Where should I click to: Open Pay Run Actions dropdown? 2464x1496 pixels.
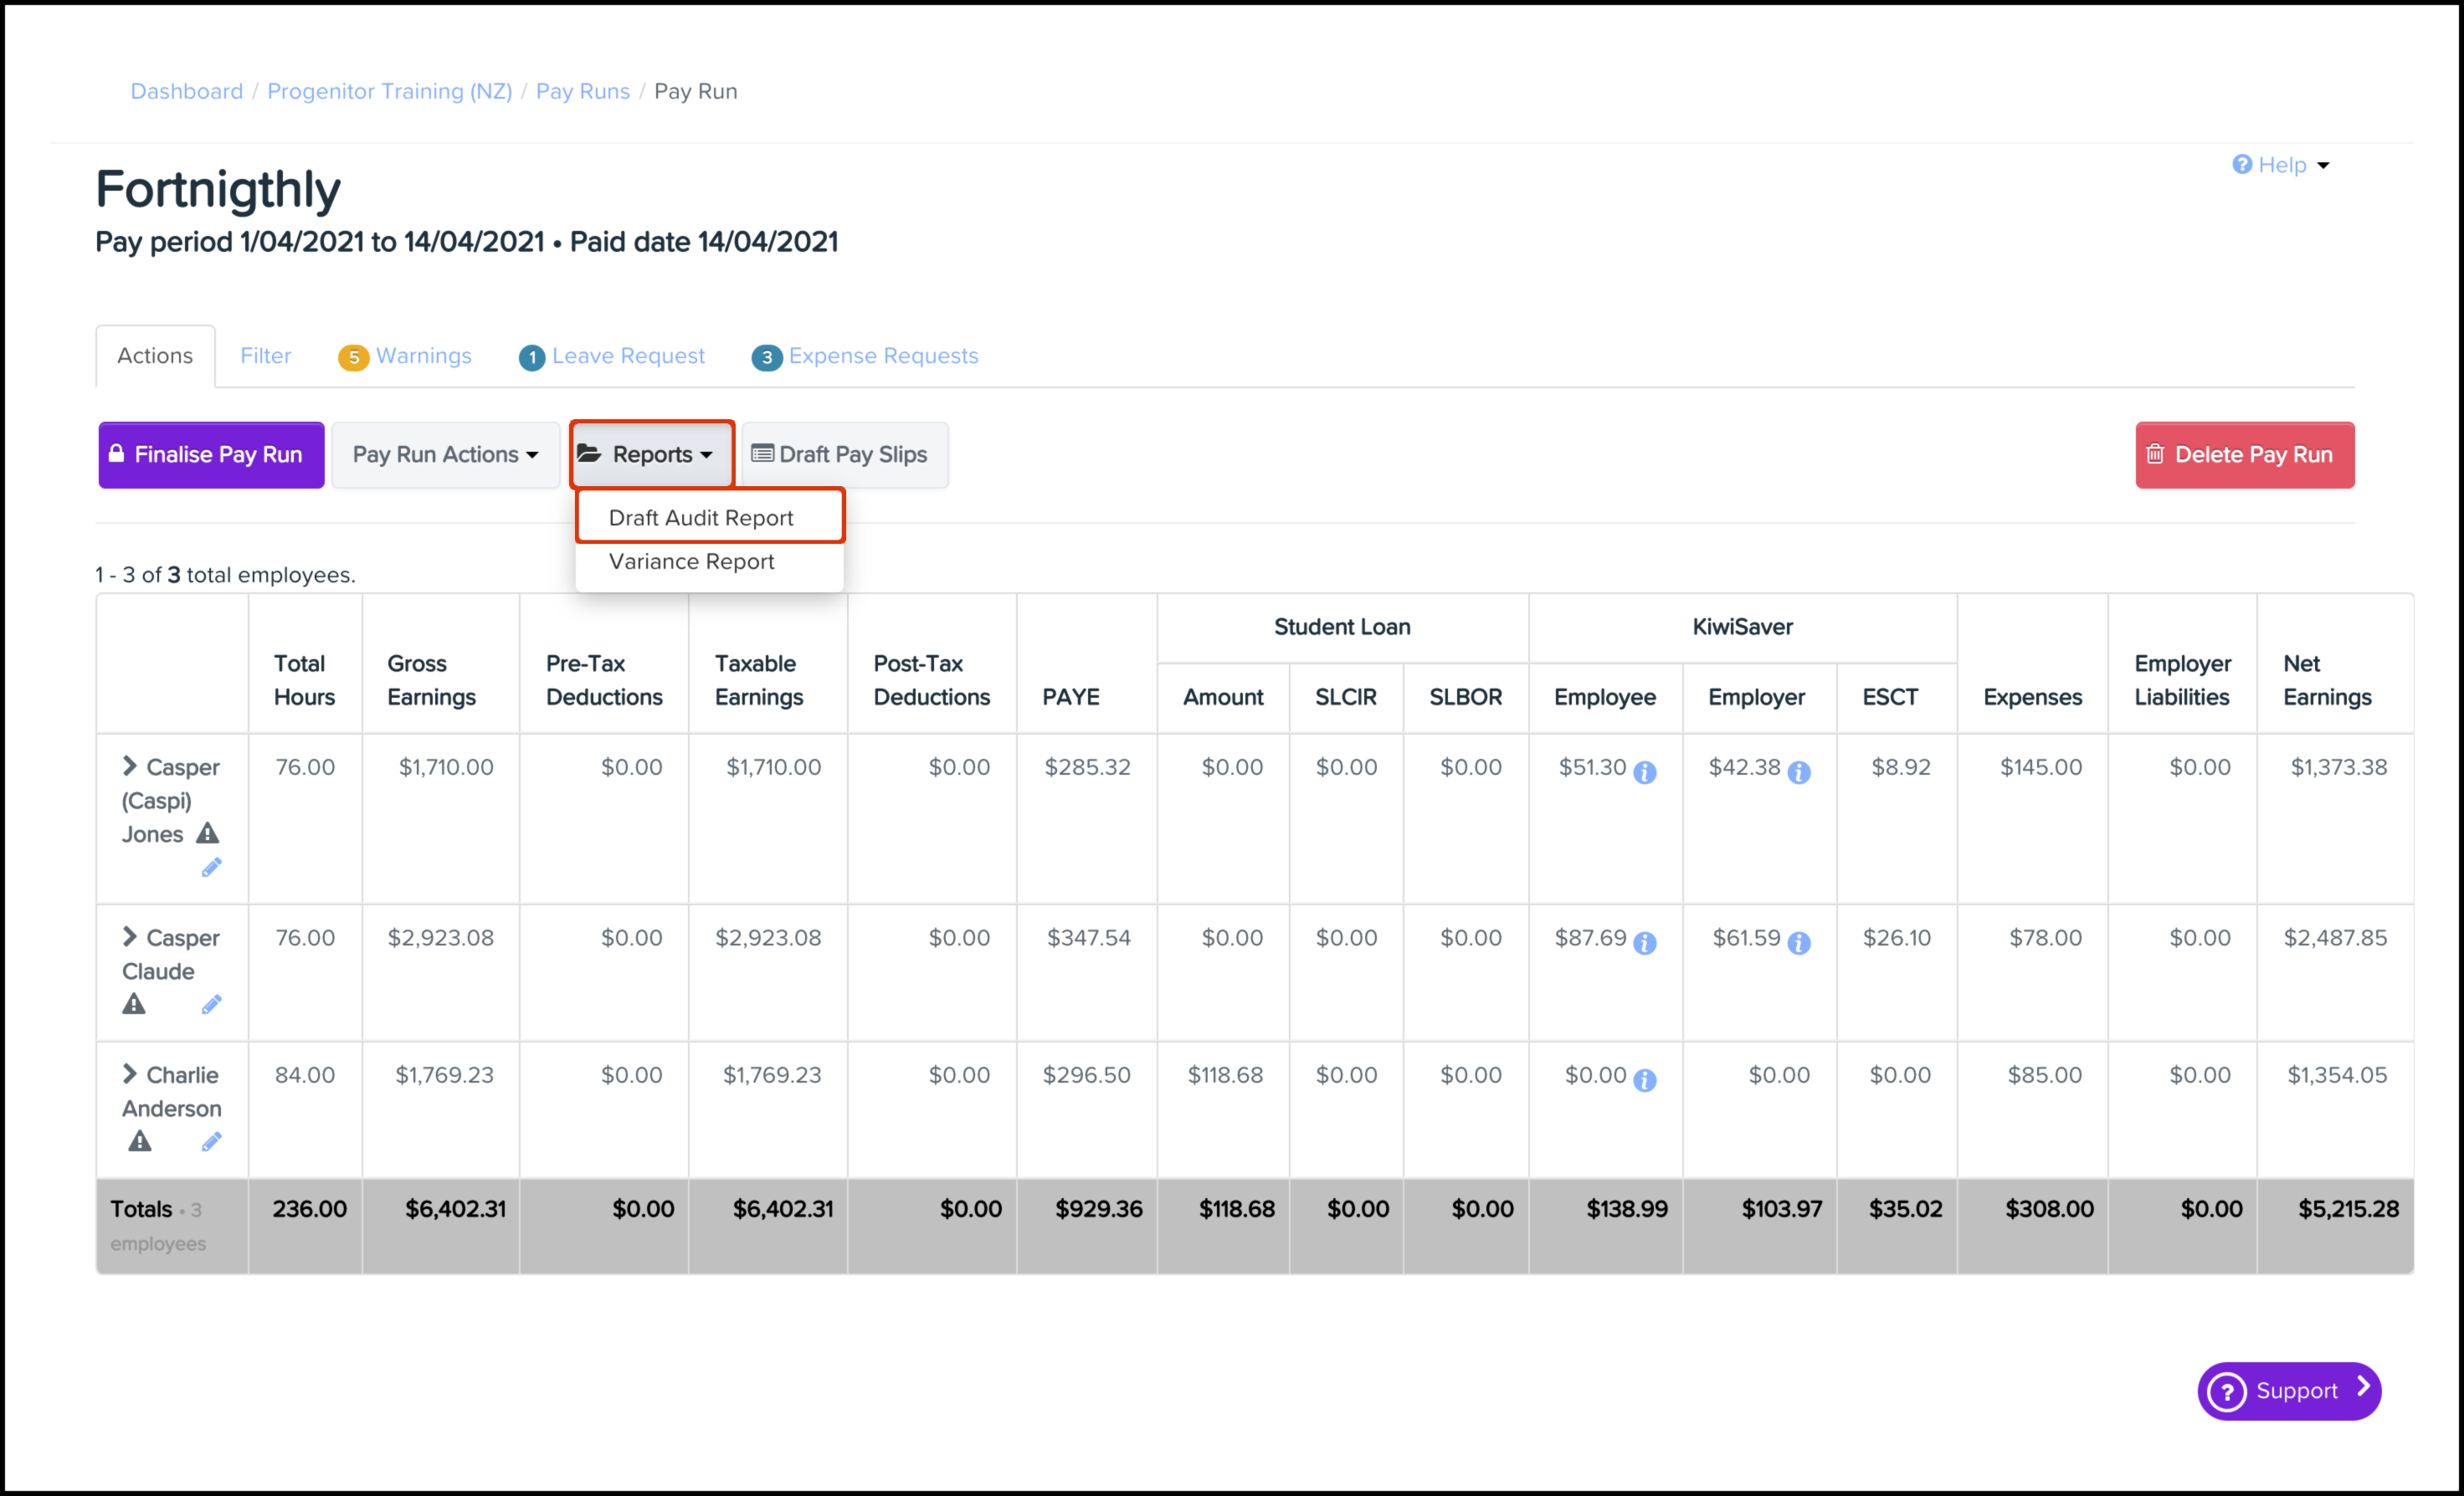(x=445, y=455)
